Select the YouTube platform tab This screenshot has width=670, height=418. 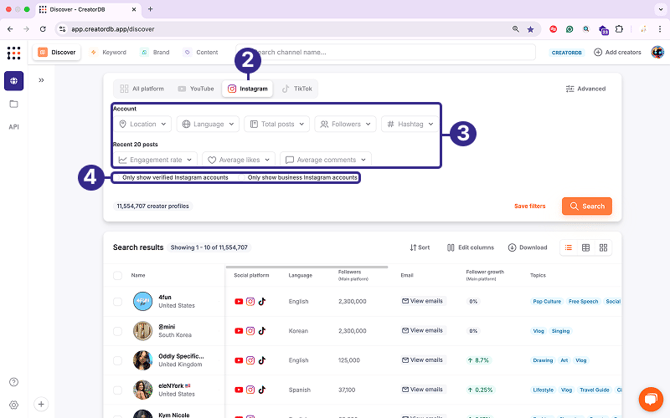pyautogui.click(x=196, y=88)
